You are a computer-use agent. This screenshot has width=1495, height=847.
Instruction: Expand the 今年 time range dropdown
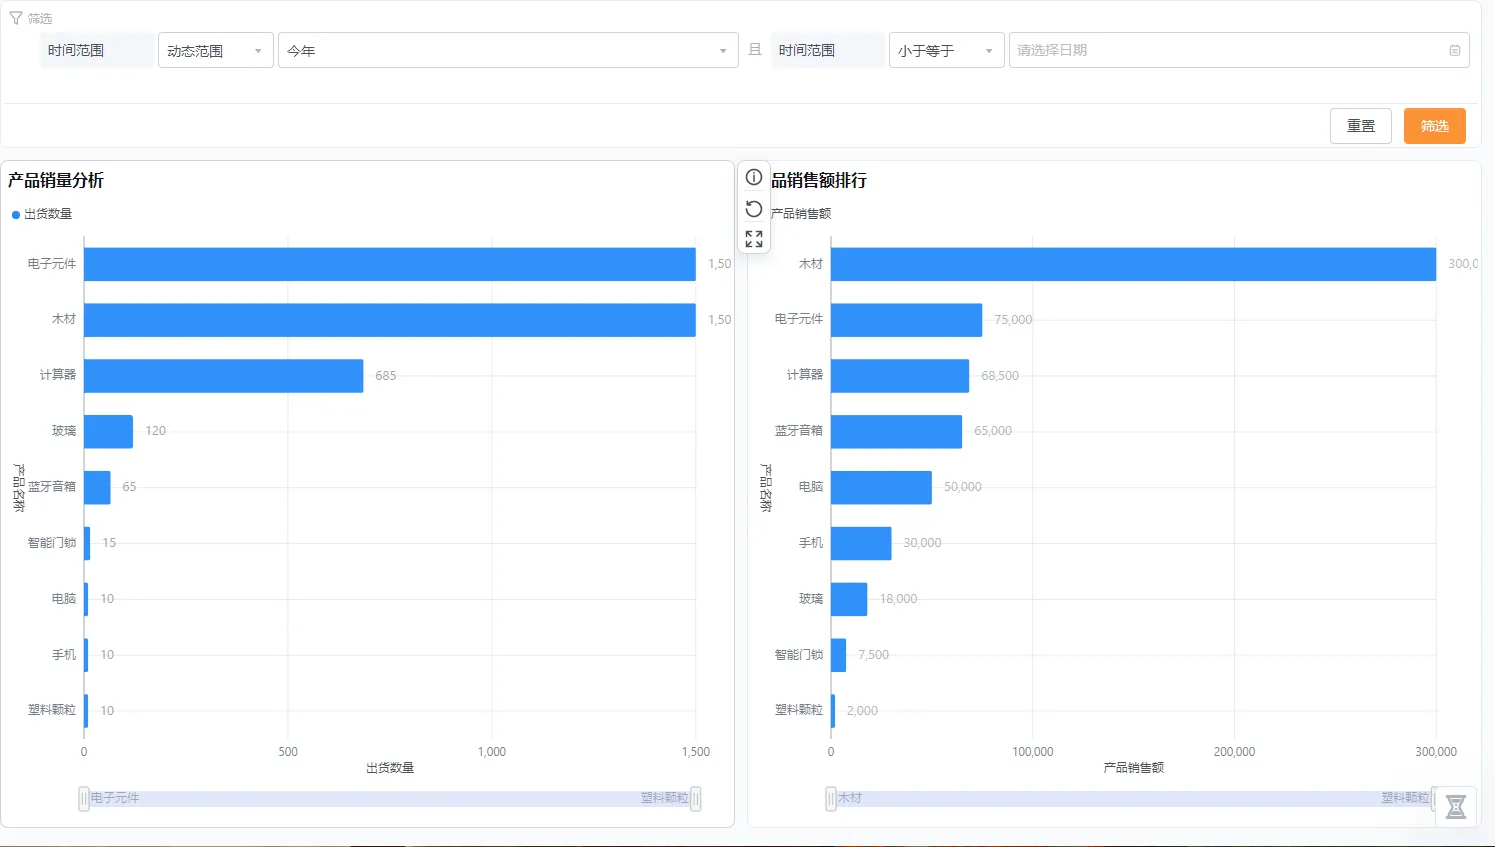[x=507, y=51]
